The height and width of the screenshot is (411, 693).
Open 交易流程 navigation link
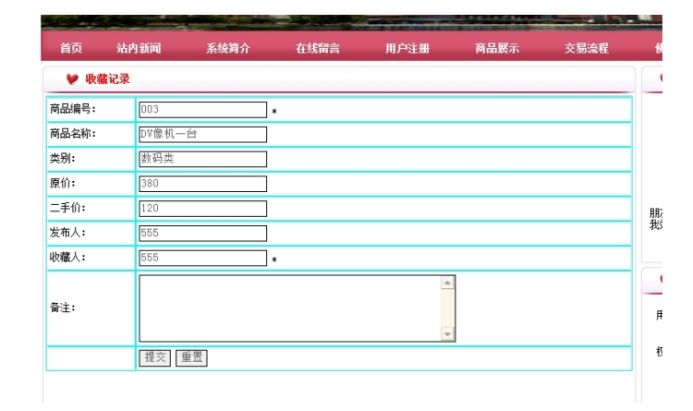tap(586, 48)
